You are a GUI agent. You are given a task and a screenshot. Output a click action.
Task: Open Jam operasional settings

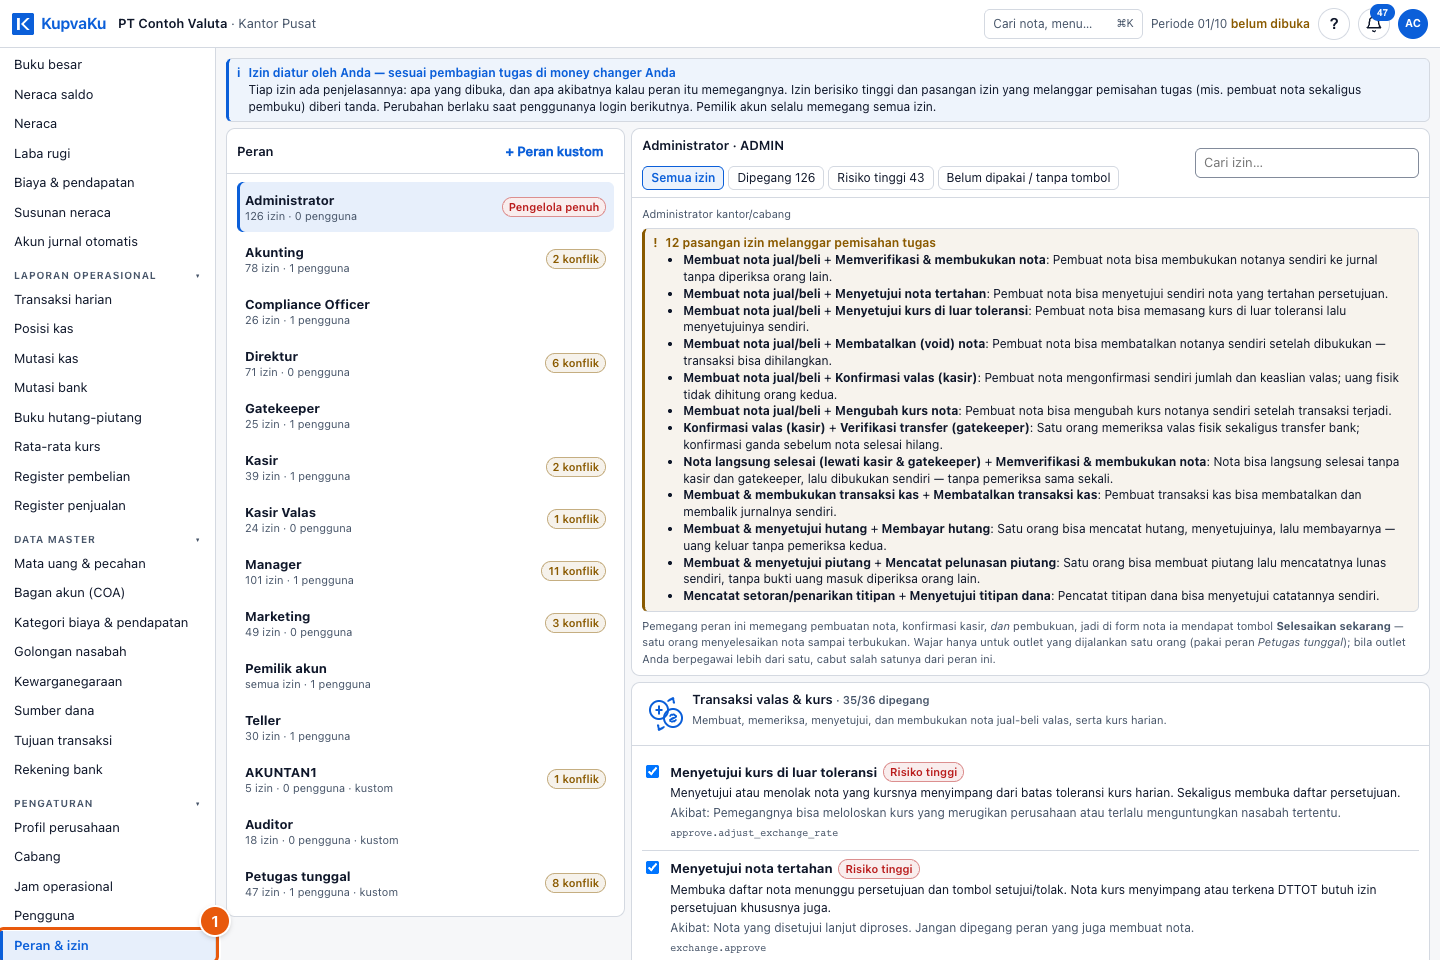coord(107,887)
